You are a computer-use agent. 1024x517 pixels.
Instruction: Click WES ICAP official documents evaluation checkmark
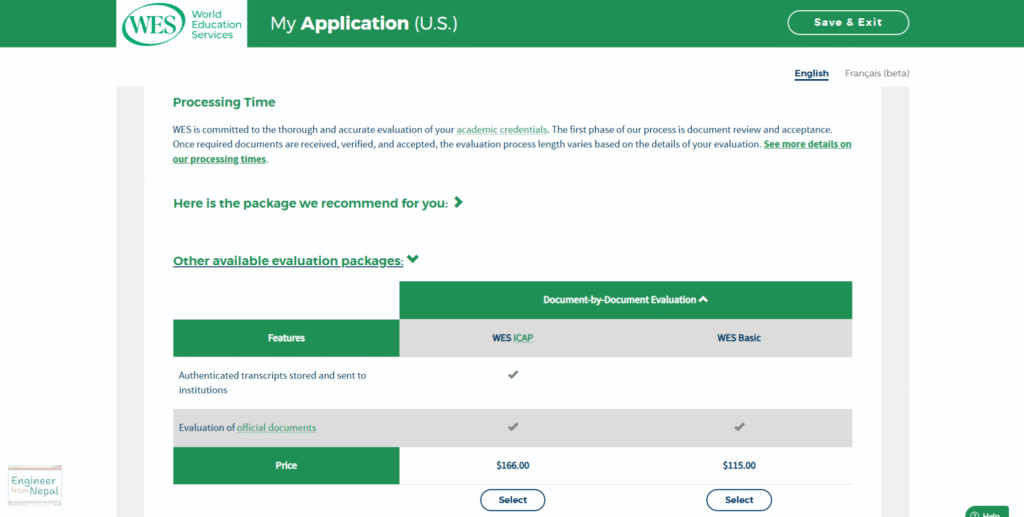pos(513,427)
